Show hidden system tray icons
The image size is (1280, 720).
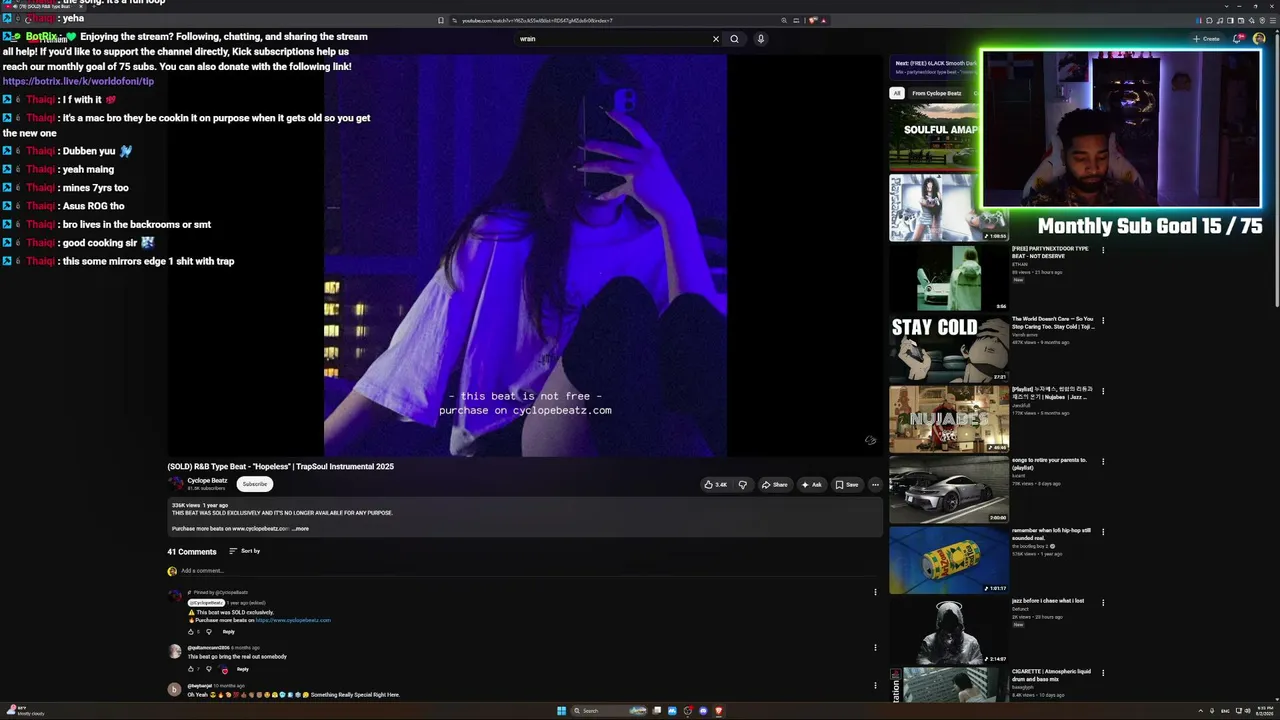pos(1202,711)
